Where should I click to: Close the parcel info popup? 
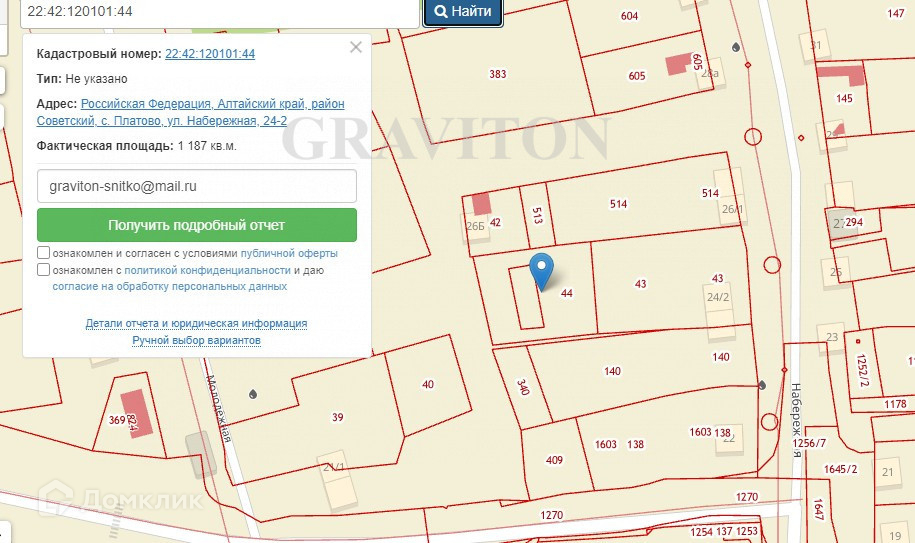356,47
